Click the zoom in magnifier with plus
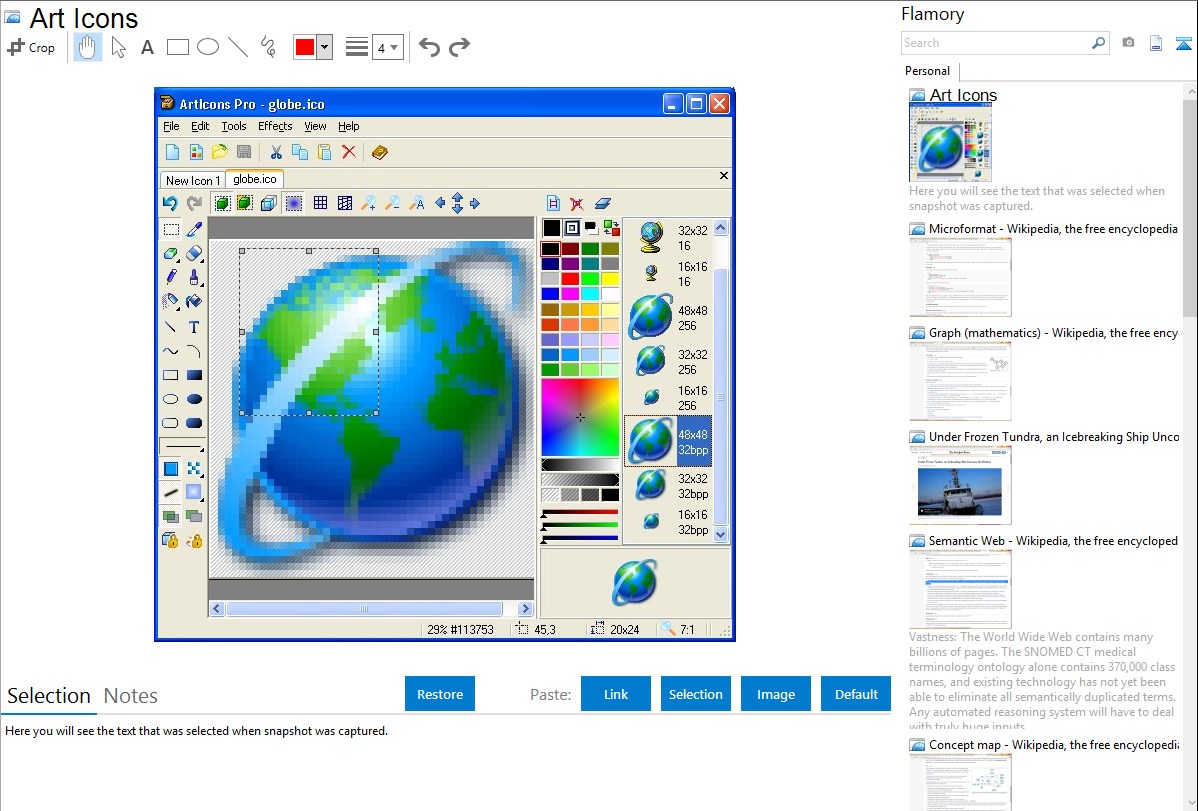This screenshot has width=1198, height=811. coord(368,203)
